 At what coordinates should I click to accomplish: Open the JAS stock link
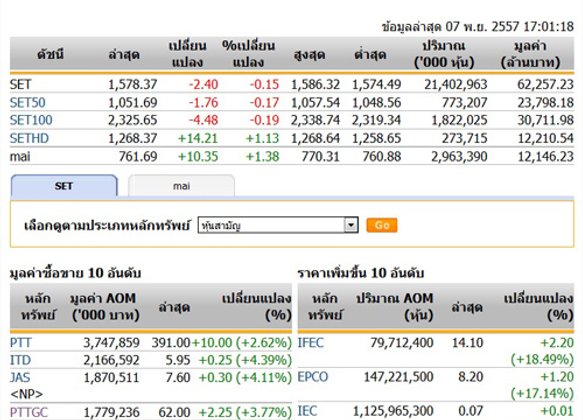point(20,378)
